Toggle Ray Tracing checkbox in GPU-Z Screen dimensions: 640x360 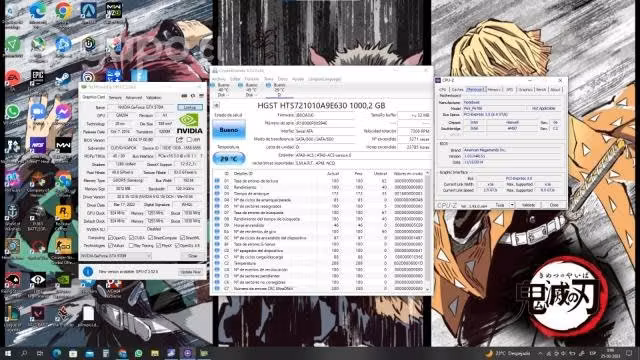(131, 246)
